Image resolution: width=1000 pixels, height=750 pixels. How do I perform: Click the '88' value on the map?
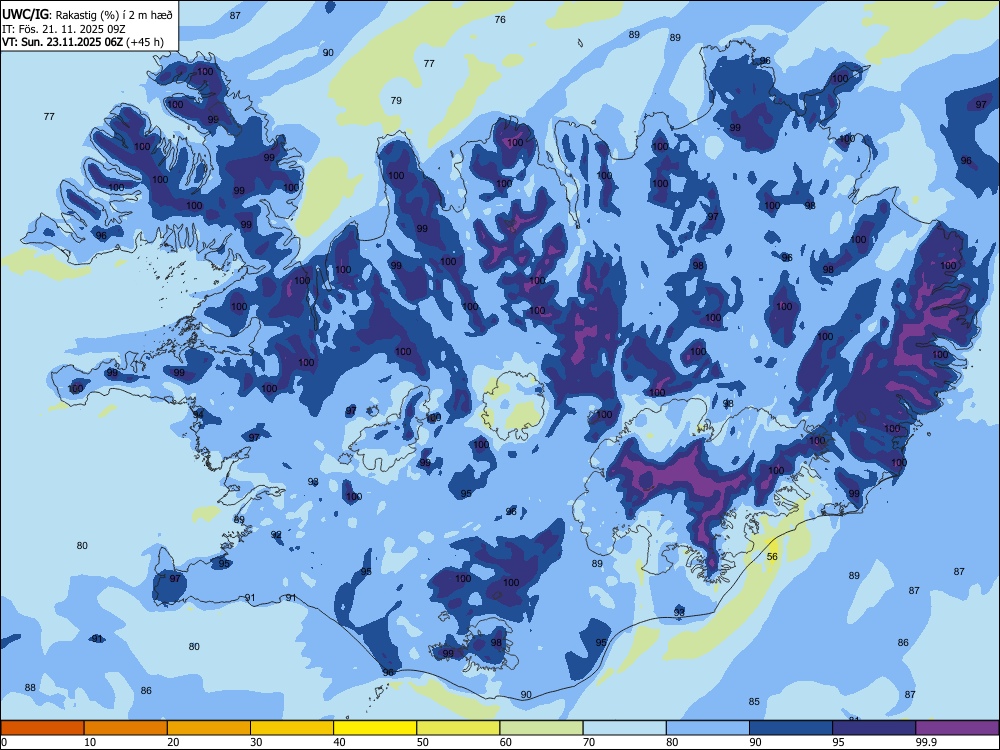point(30,688)
